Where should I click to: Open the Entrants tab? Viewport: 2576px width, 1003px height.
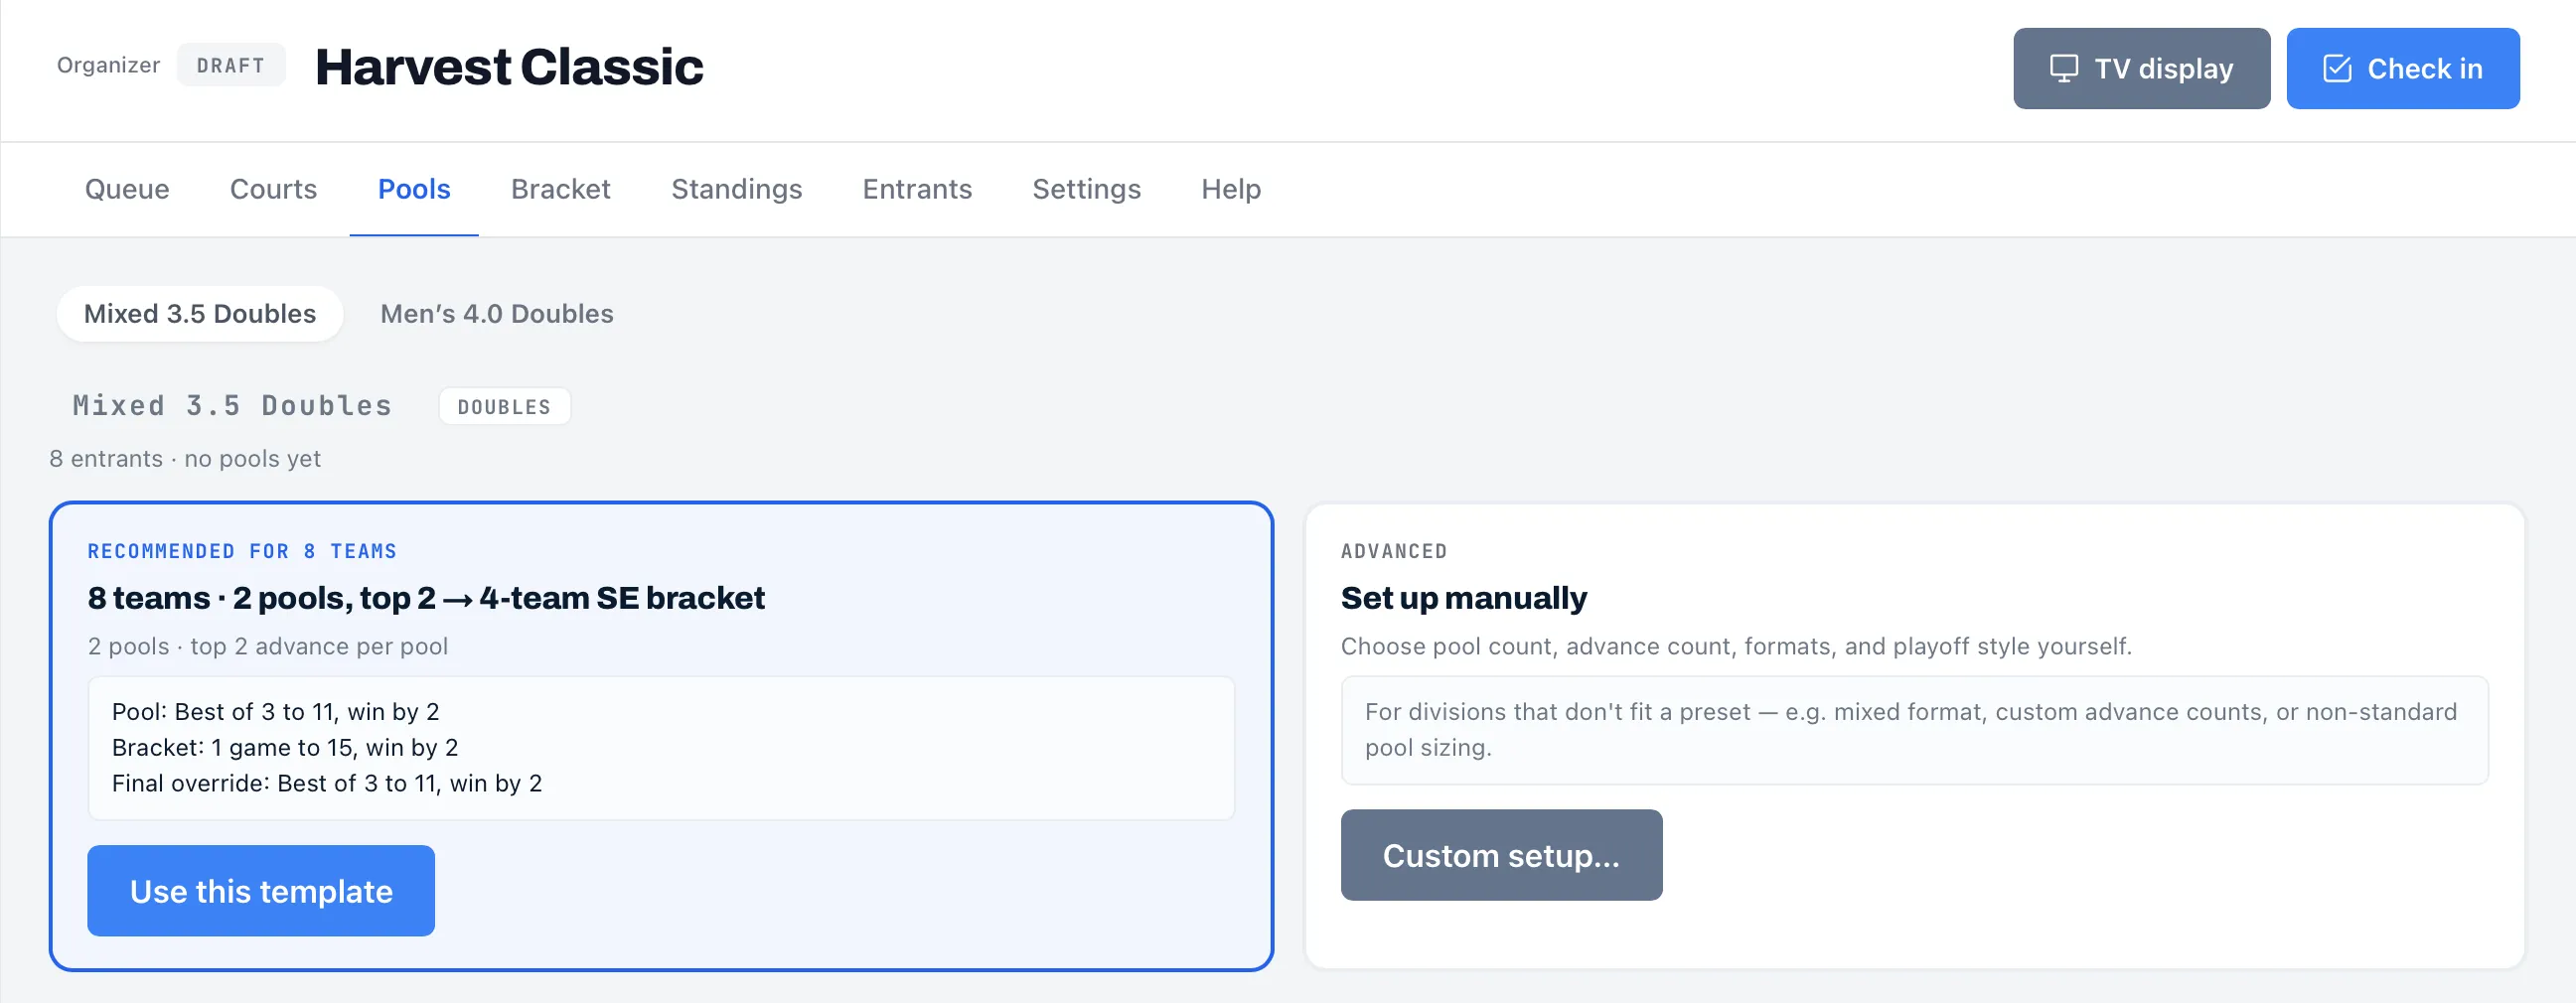click(917, 189)
